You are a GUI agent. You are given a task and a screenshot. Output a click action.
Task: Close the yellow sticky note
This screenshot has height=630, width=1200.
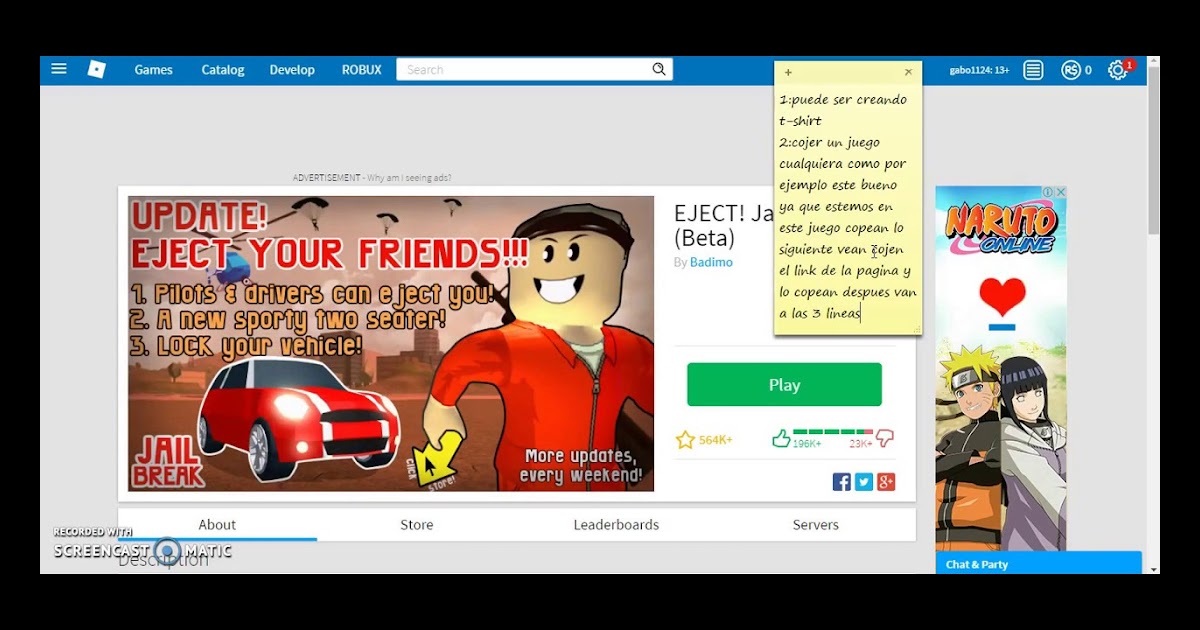[x=908, y=73]
